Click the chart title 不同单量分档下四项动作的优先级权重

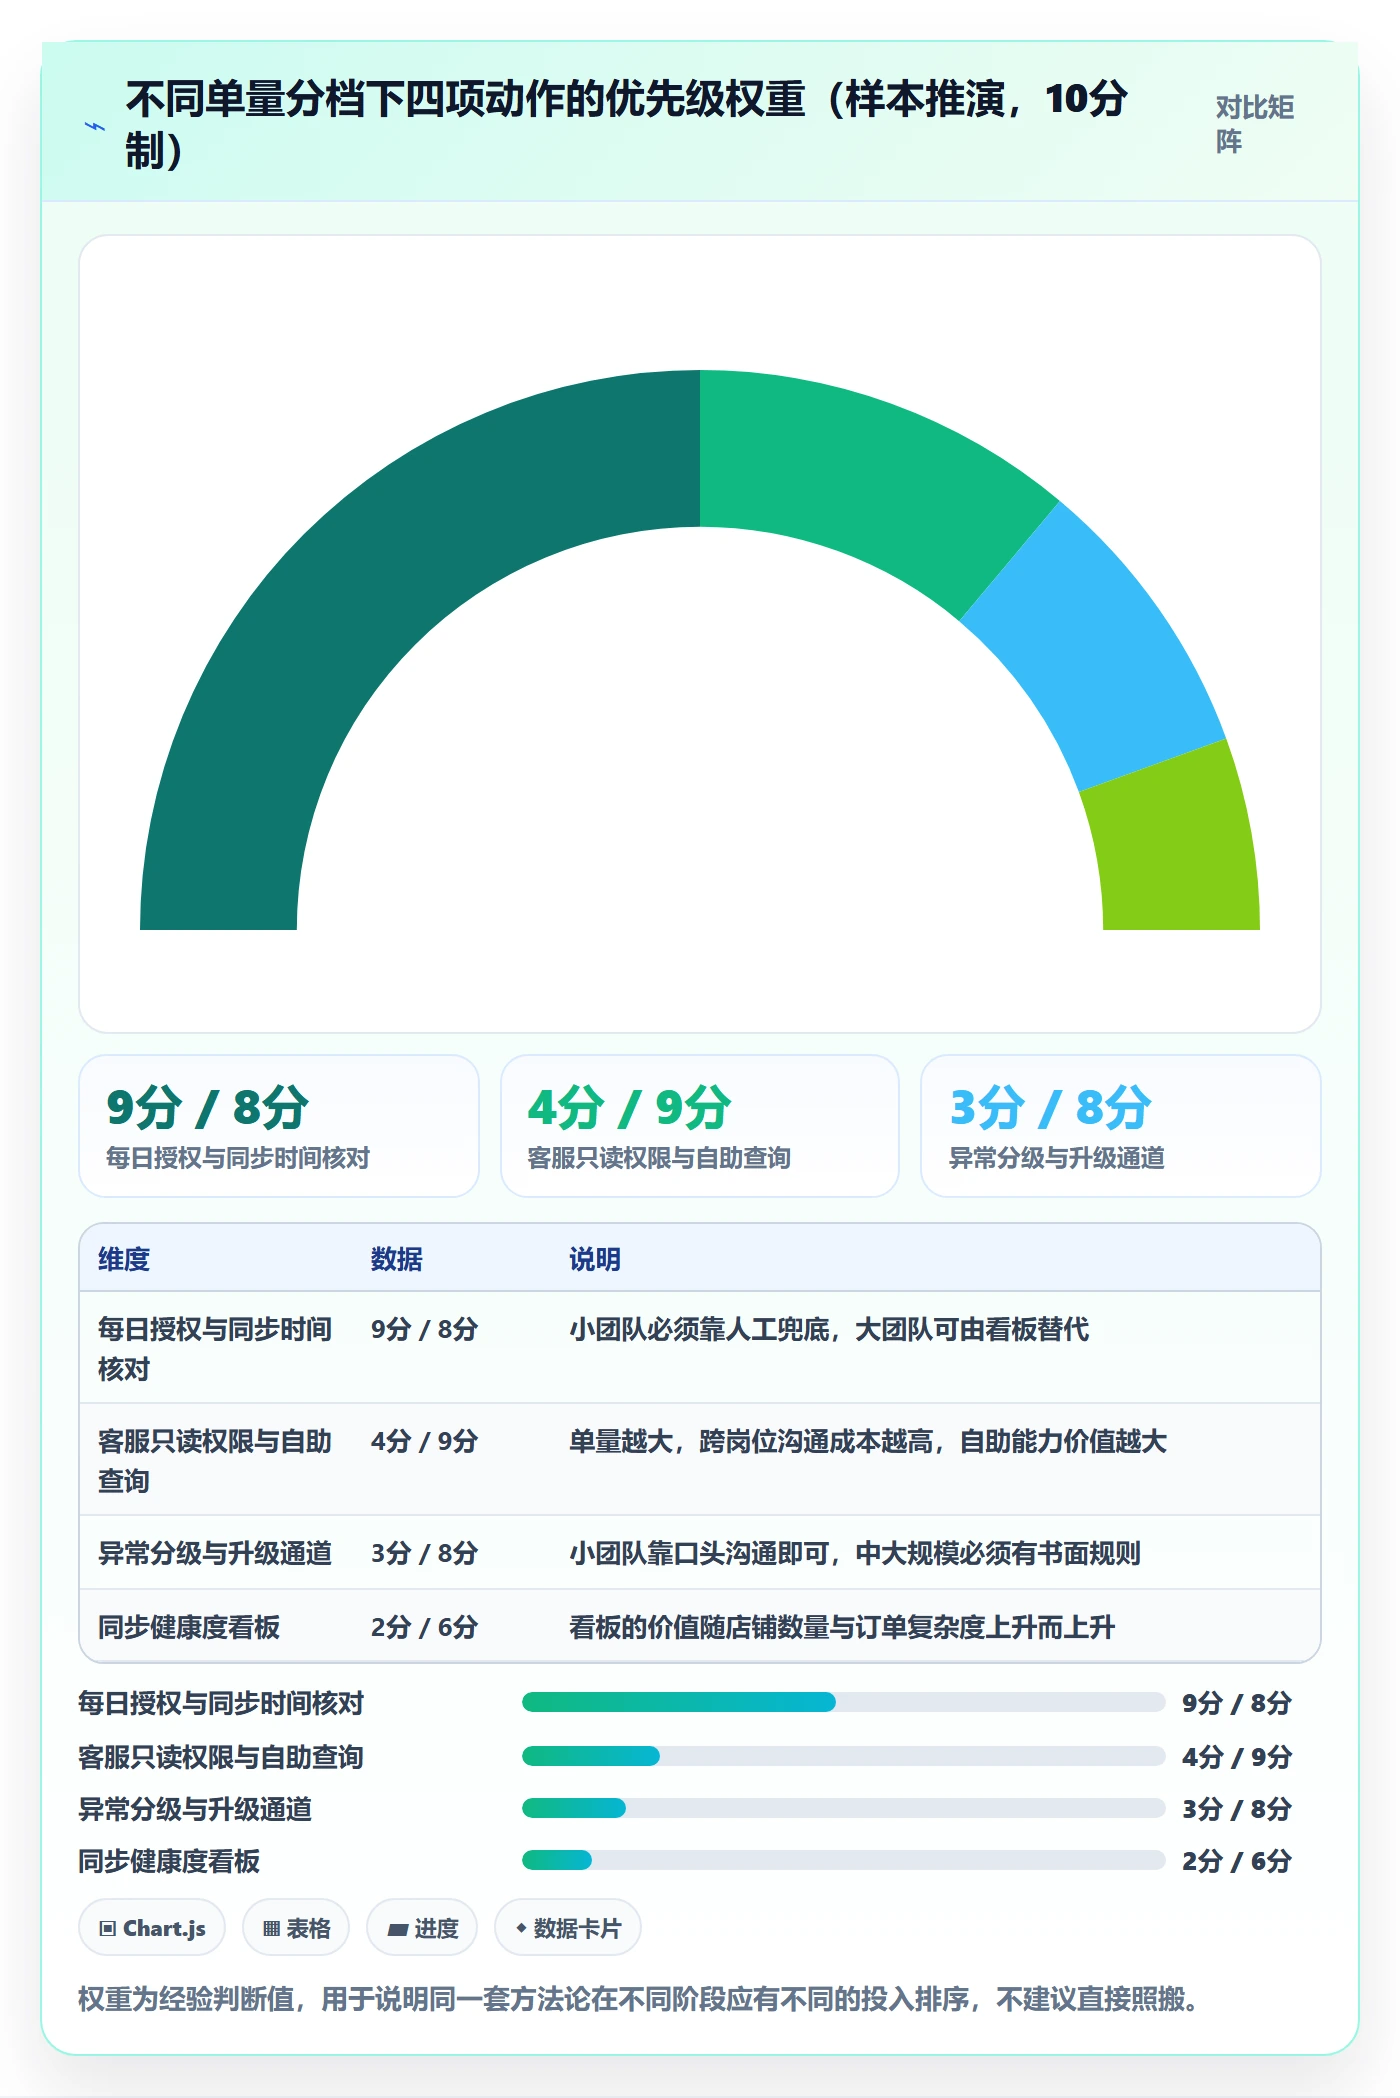click(627, 124)
